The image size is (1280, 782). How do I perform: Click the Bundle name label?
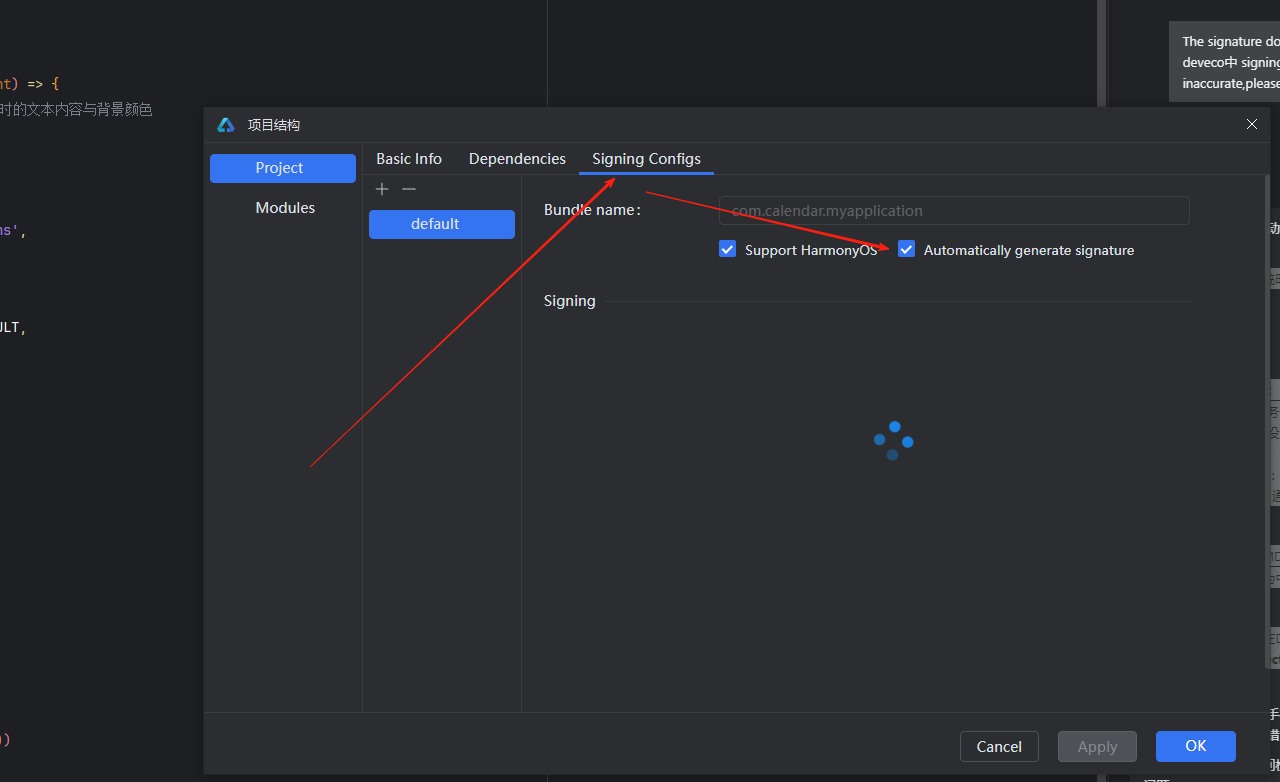pyautogui.click(x=592, y=210)
